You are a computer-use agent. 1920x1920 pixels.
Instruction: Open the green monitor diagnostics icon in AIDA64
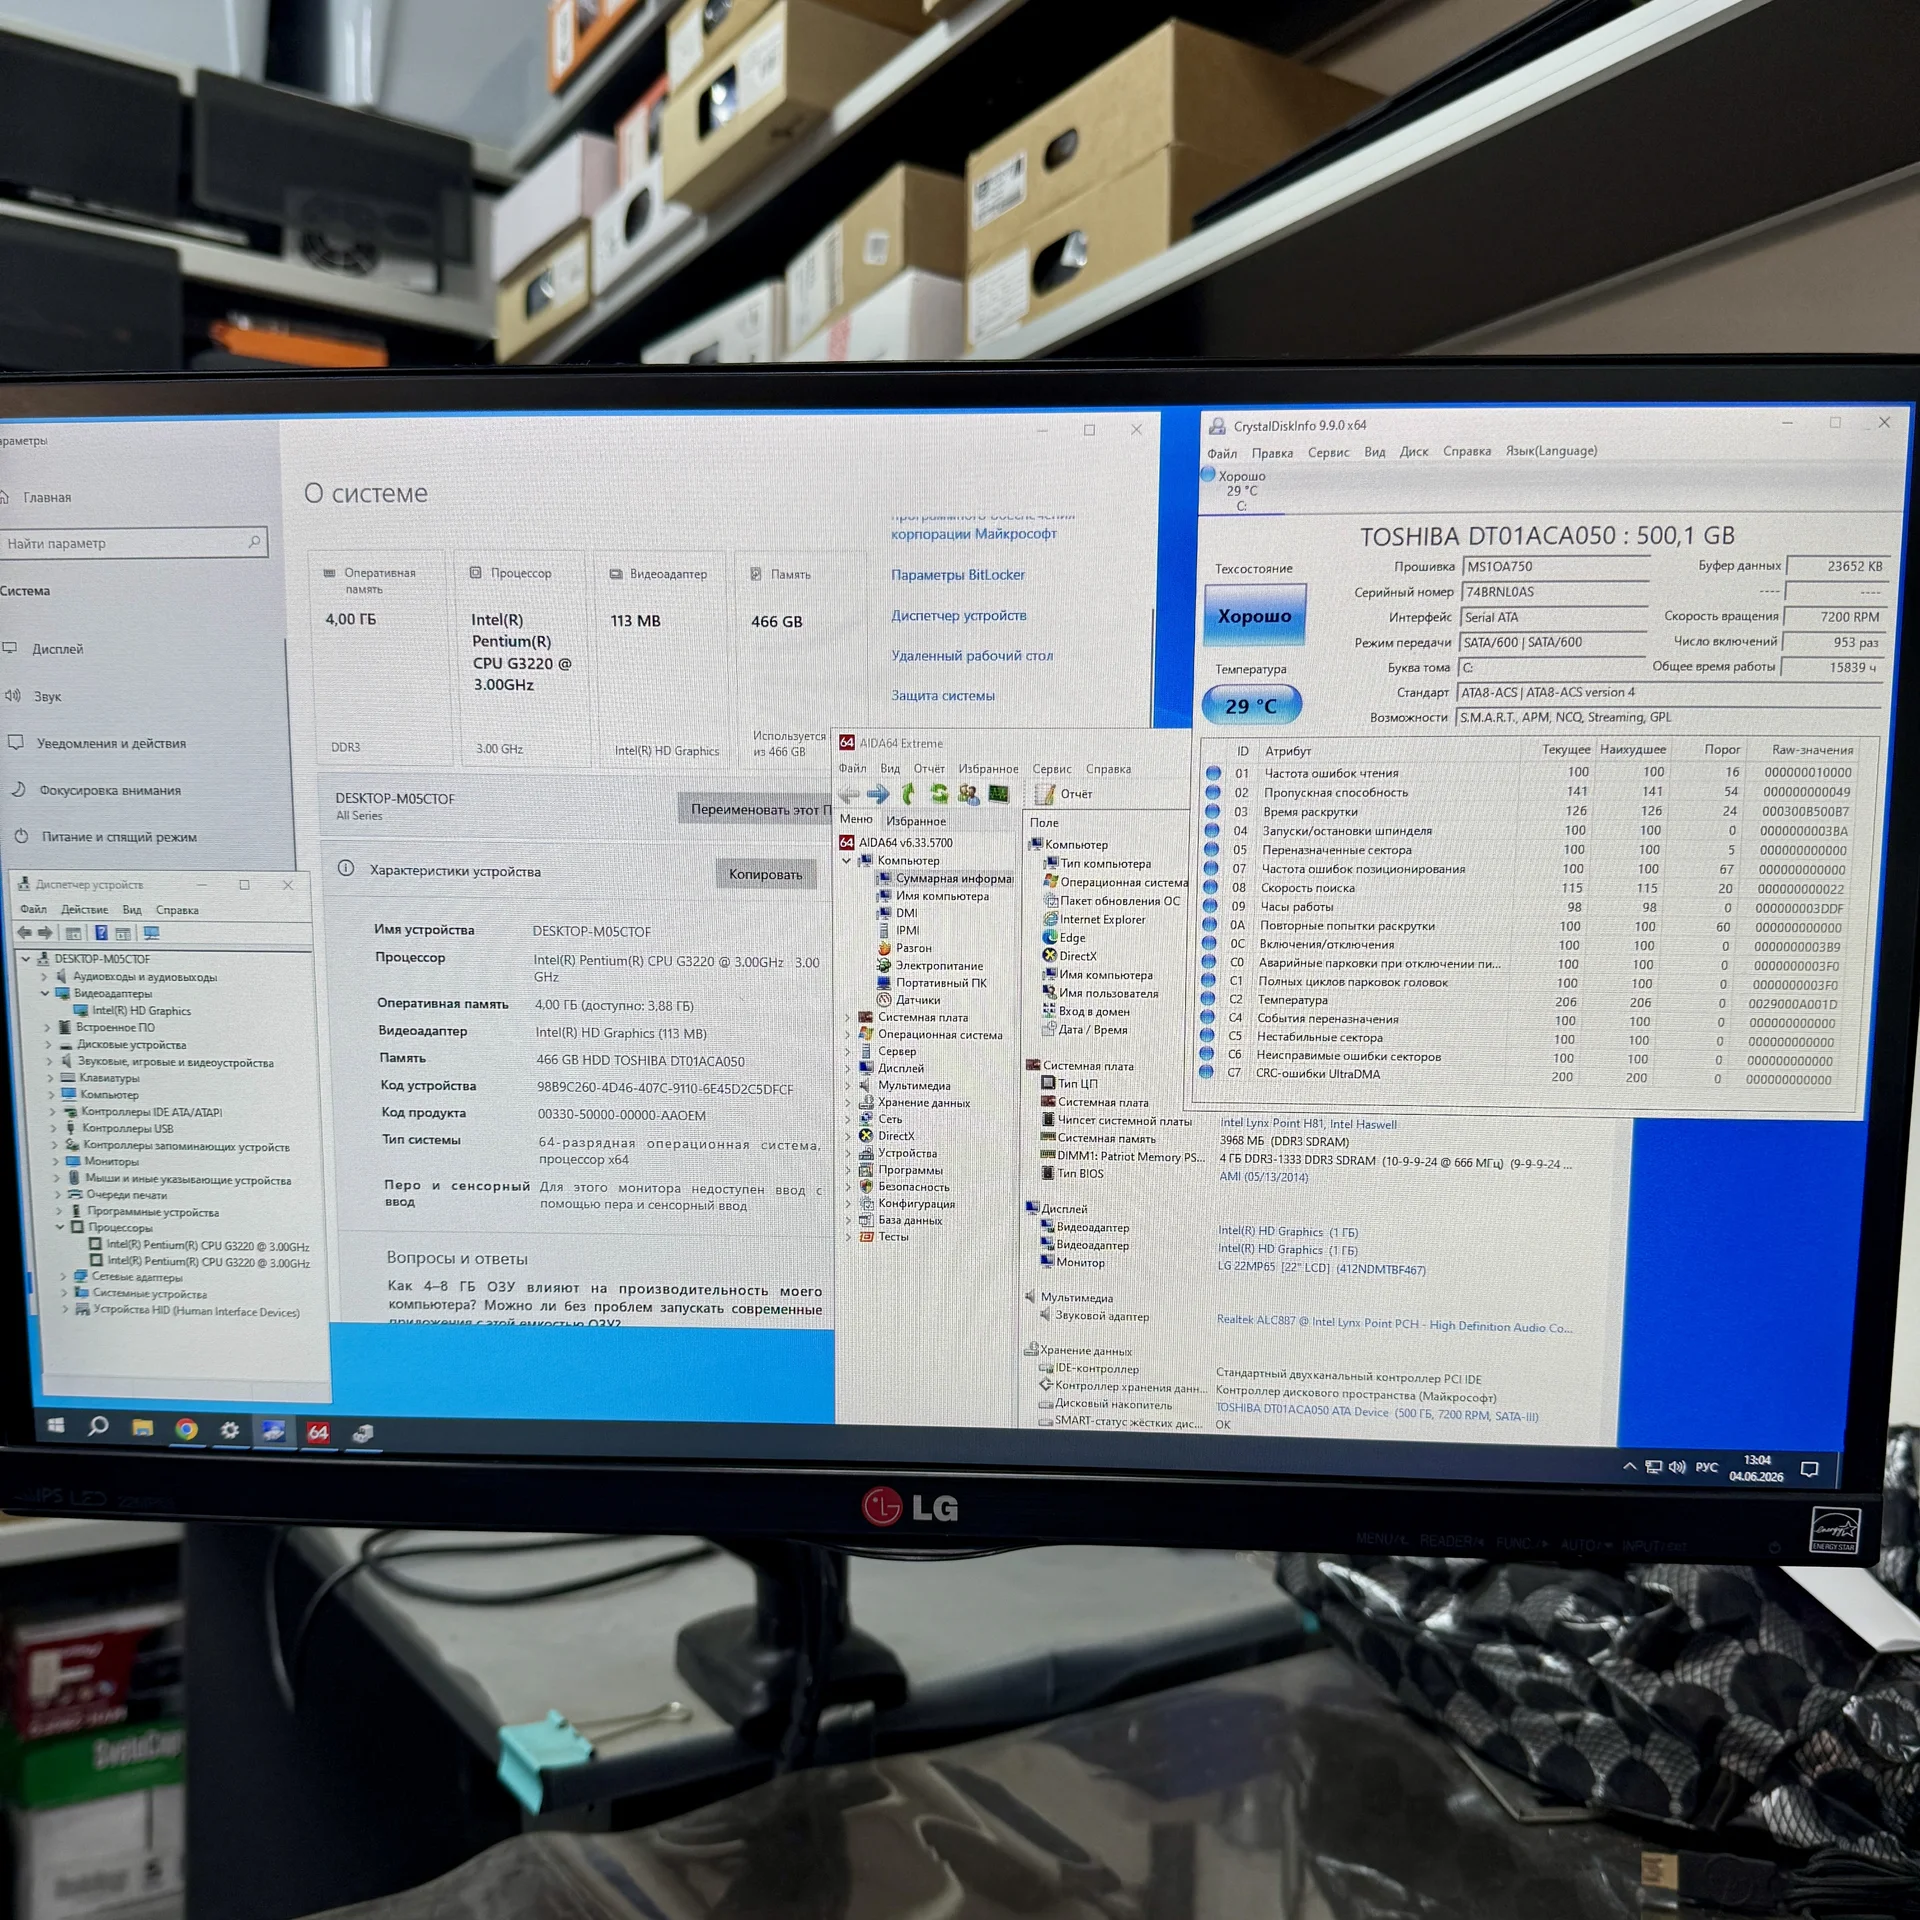(x=998, y=794)
